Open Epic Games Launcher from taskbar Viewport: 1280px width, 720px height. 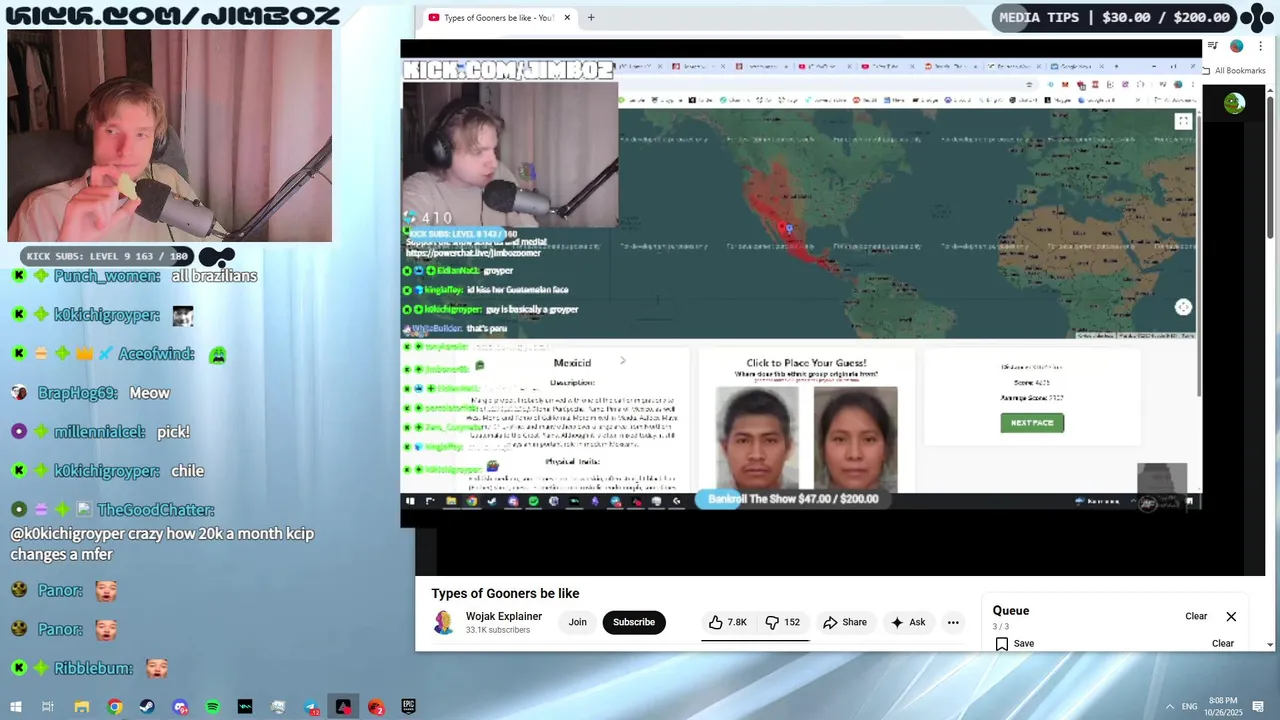409,707
